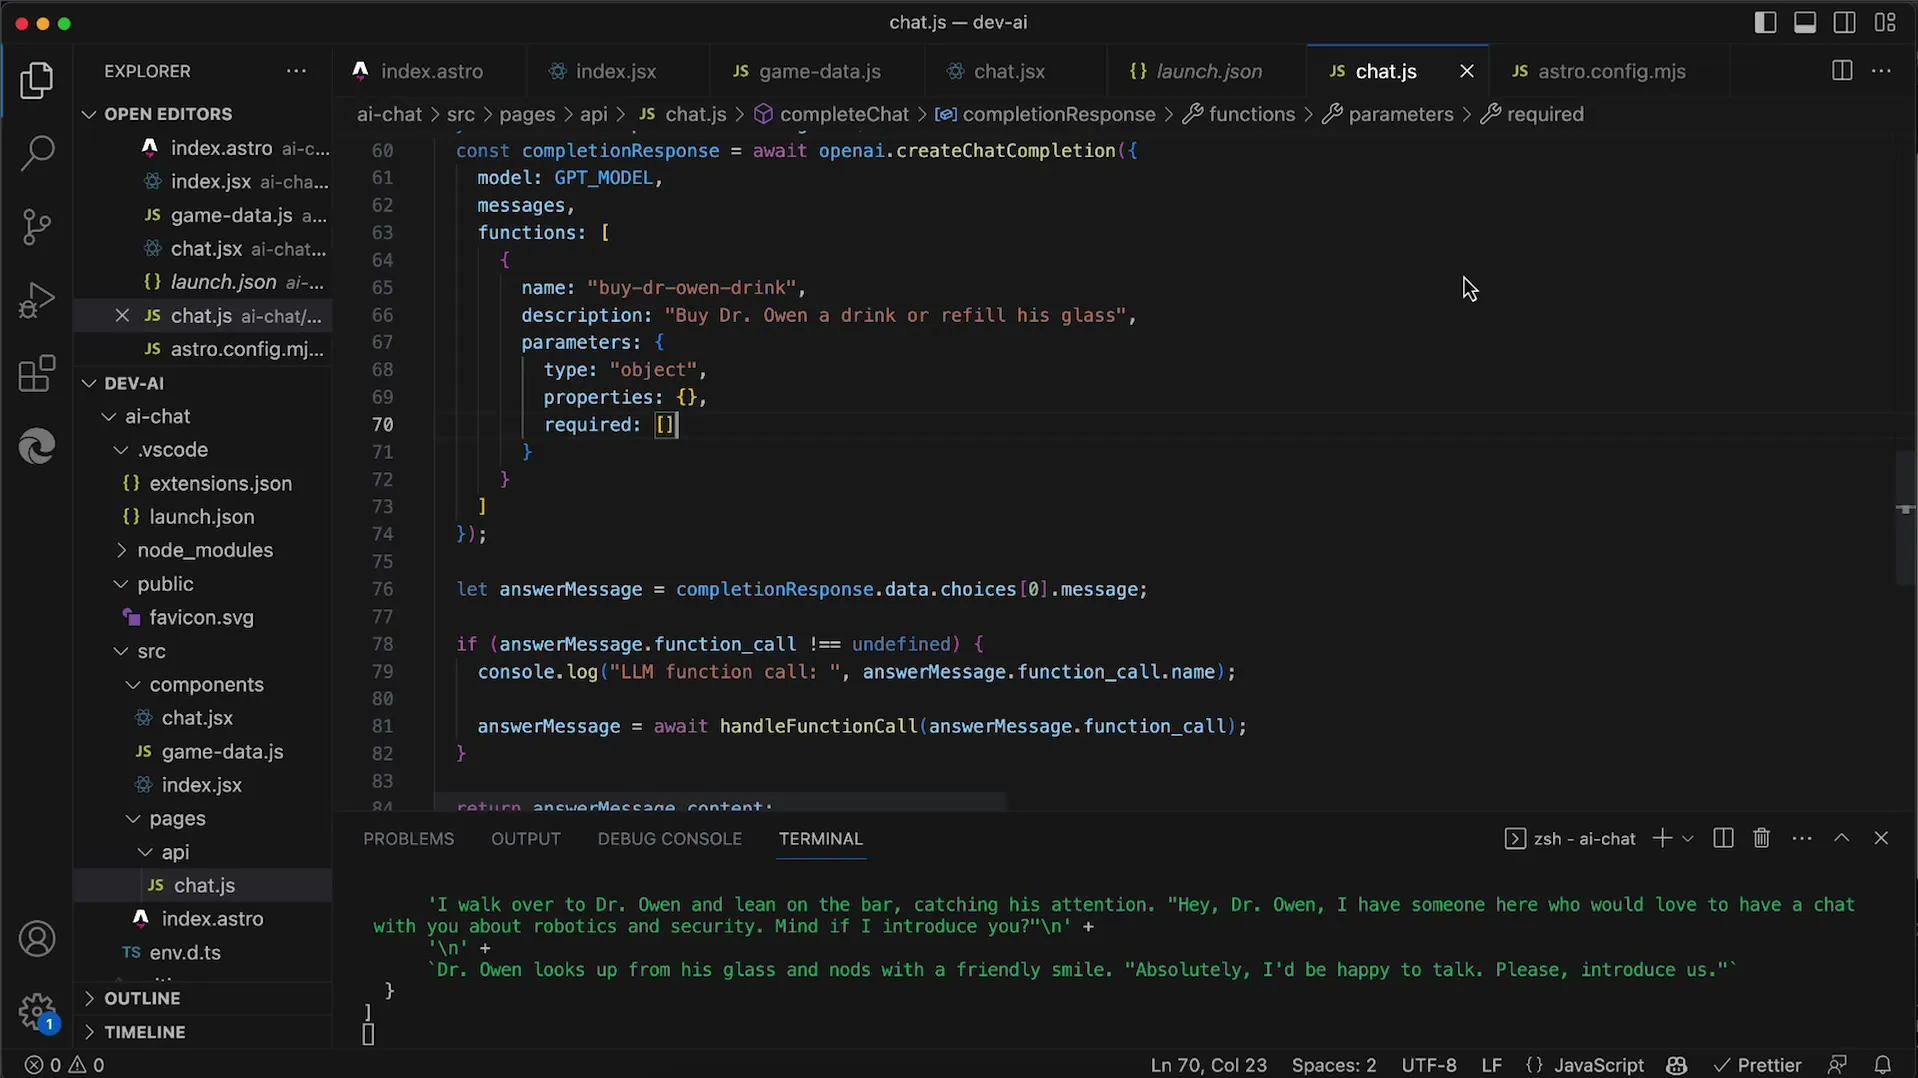
Task: Open favicon.svg in file tree
Action: coord(201,617)
